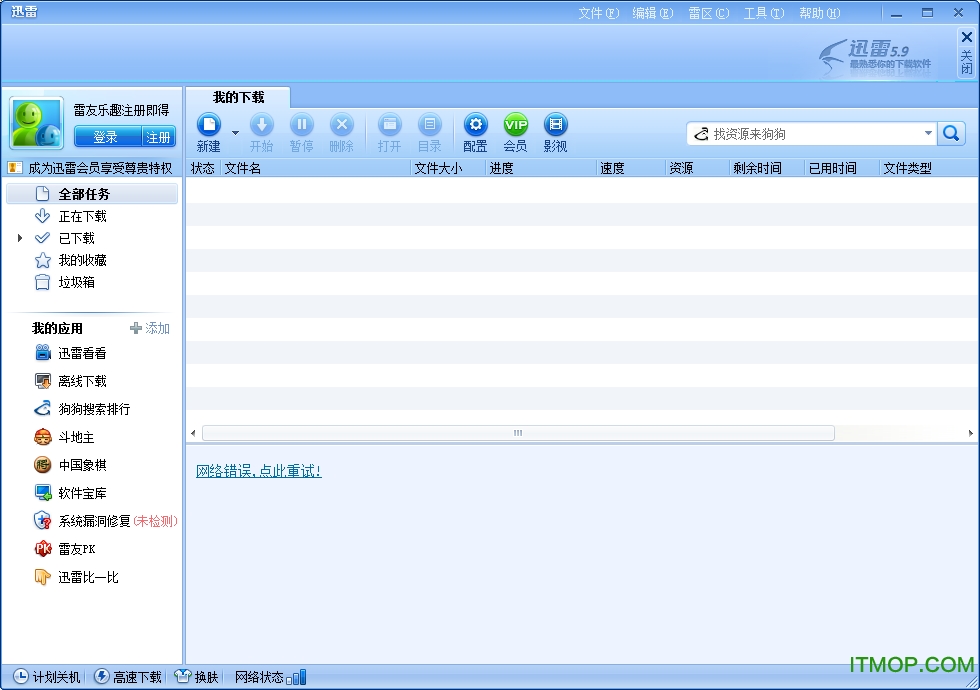Viewport: 980px width, 690px height.
Task: Open 迅雷看看 app icon
Action: pos(42,353)
